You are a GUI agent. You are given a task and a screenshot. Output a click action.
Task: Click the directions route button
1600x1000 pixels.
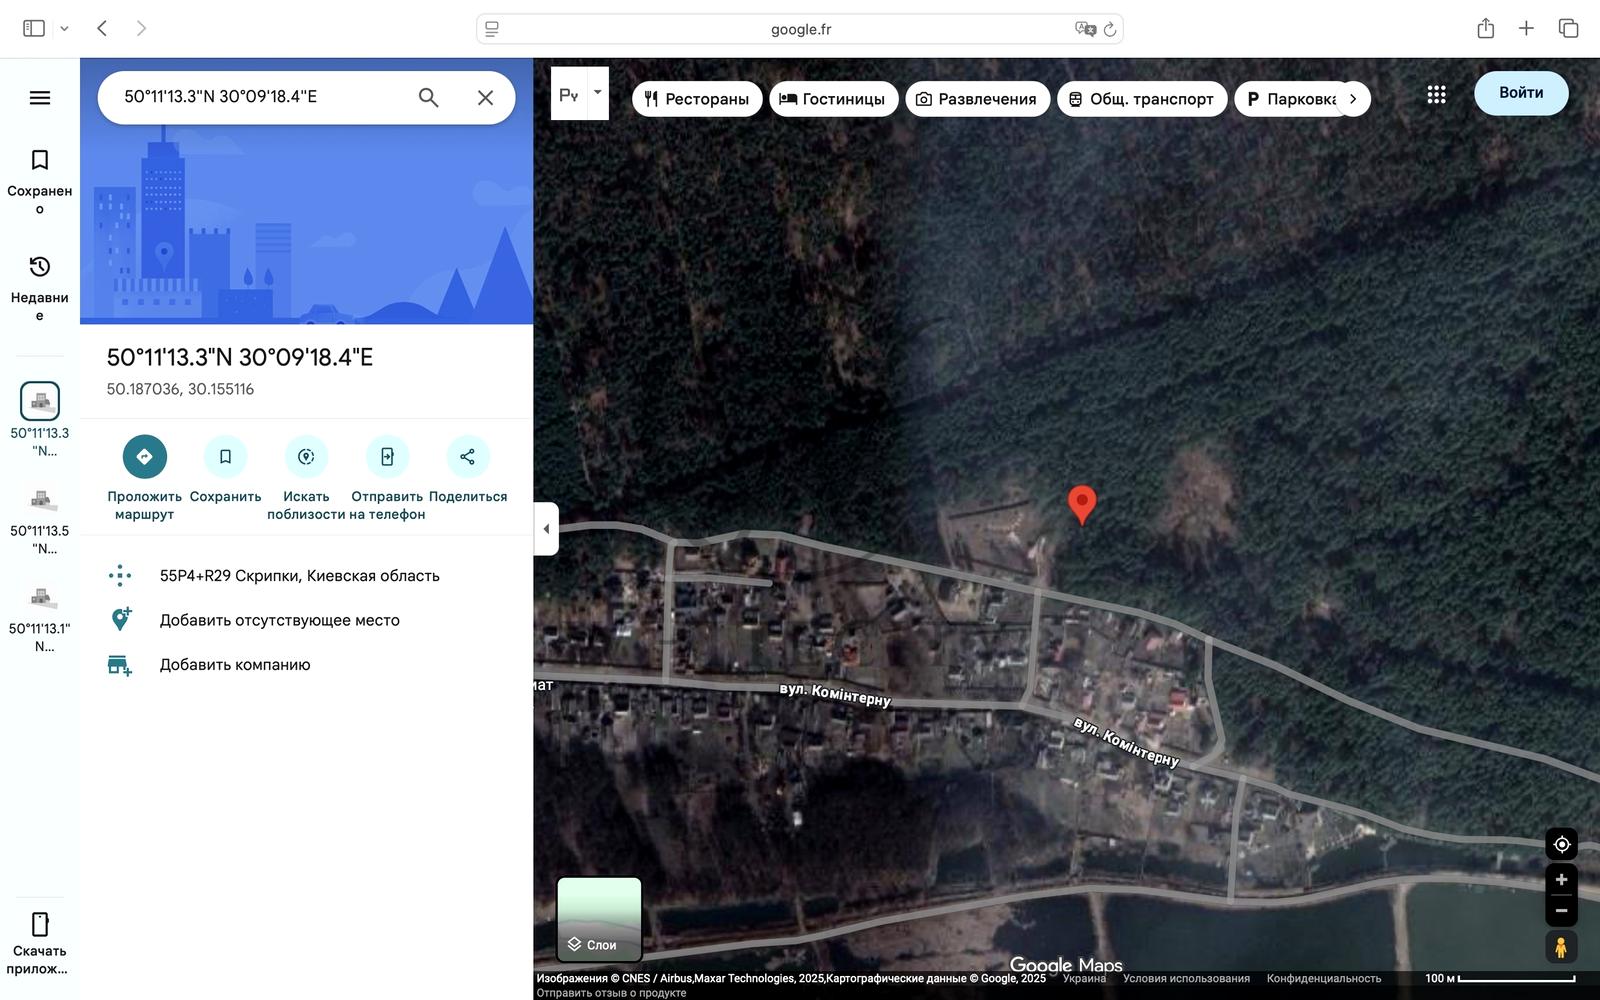click(145, 457)
